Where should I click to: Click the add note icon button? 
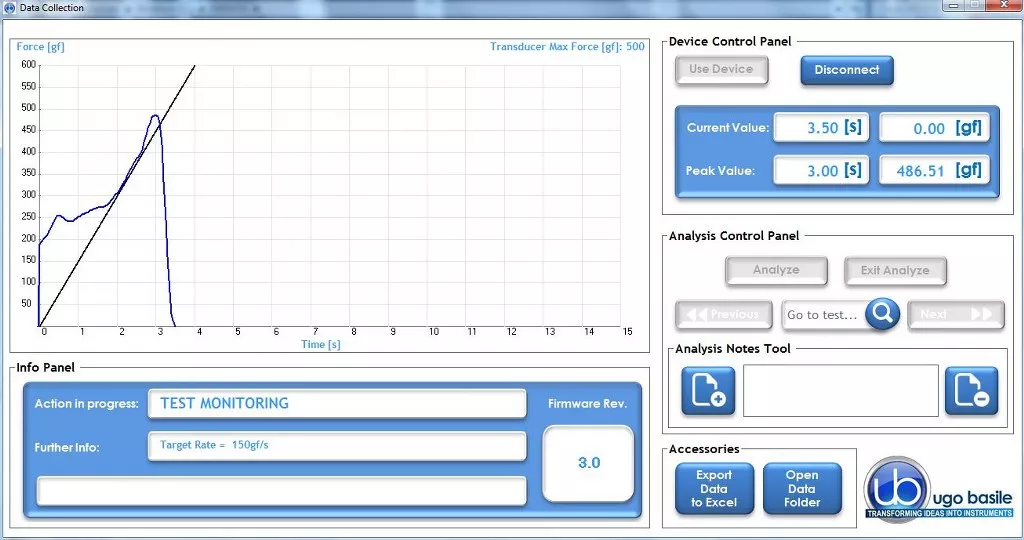(x=708, y=390)
